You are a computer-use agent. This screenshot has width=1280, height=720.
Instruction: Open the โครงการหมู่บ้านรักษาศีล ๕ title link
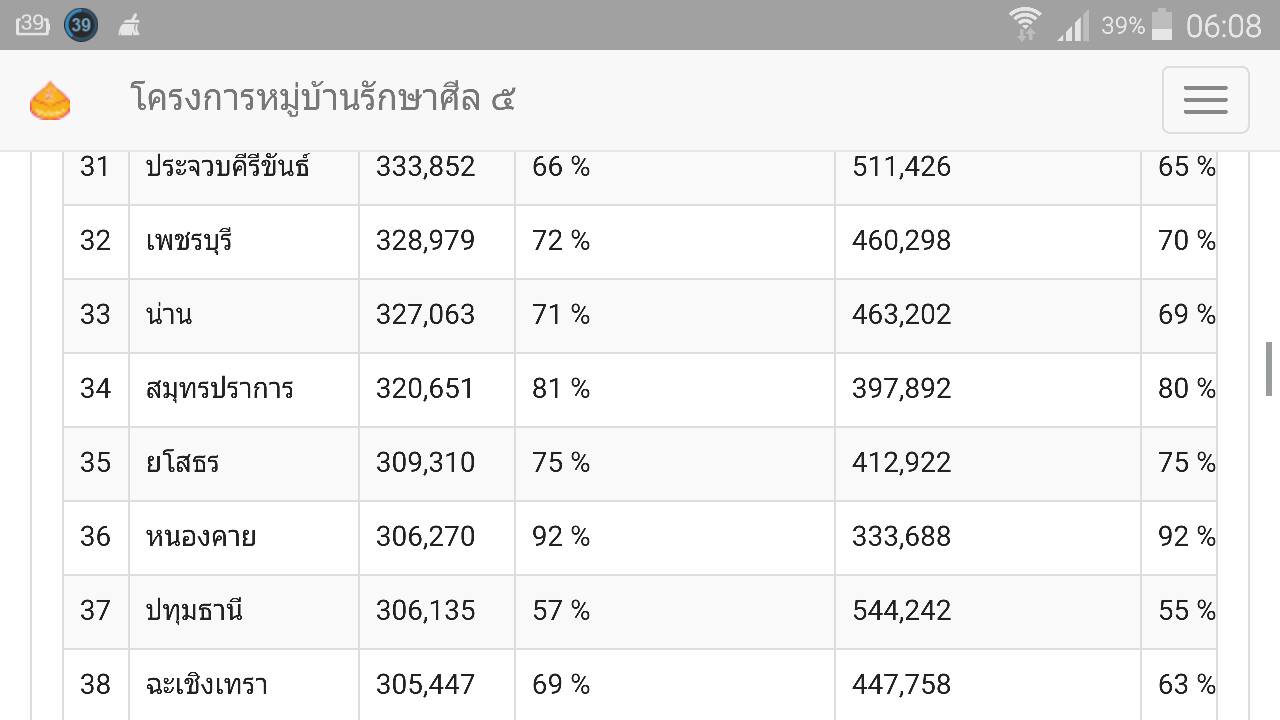click(x=323, y=99)
